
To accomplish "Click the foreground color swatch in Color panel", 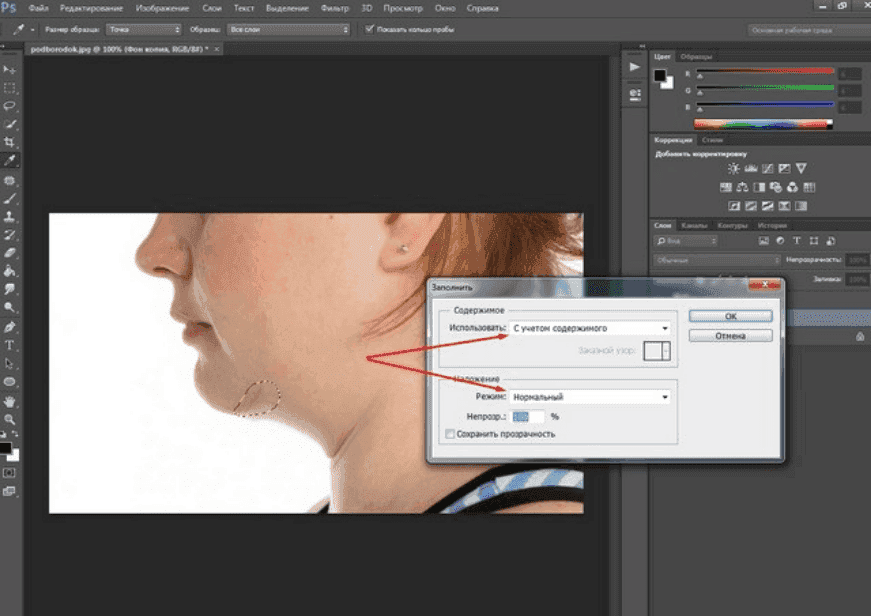I will [661, 75].
